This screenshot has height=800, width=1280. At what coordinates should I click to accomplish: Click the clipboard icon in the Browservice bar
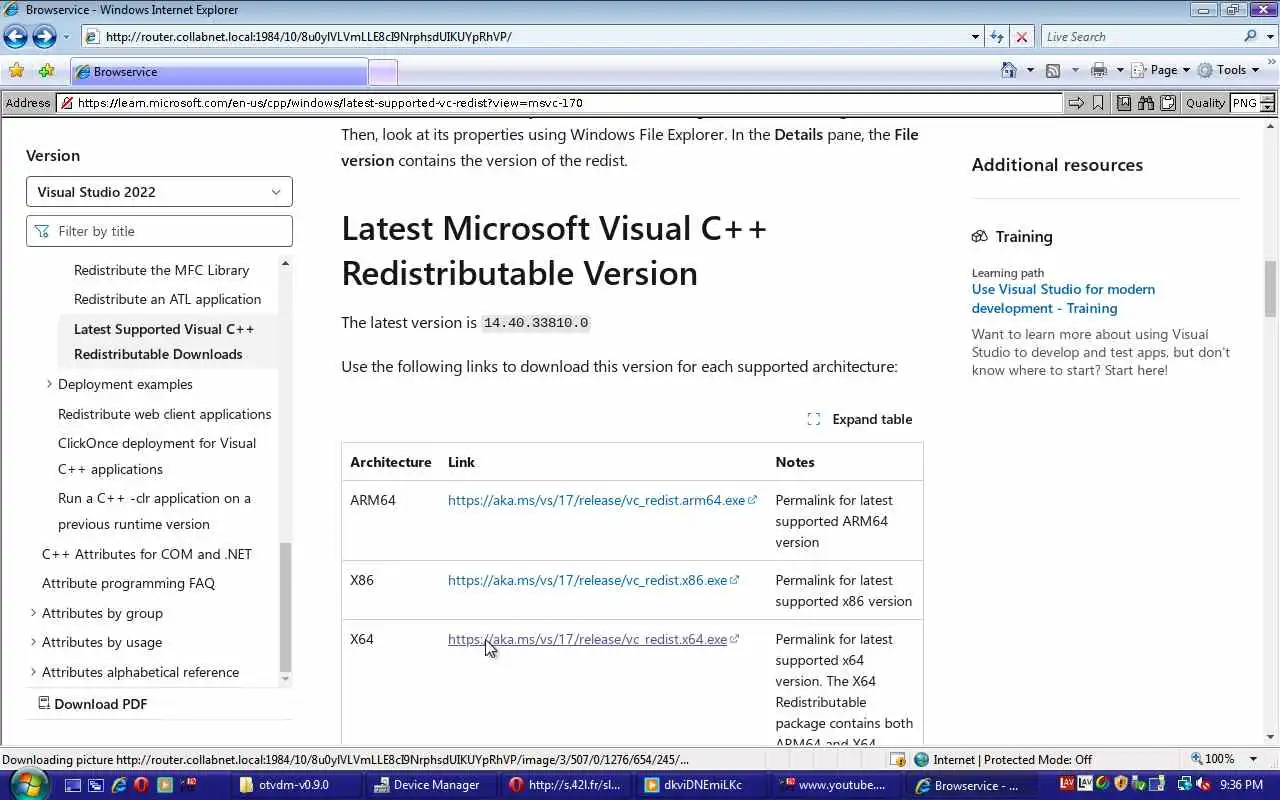click(1167, 103)
